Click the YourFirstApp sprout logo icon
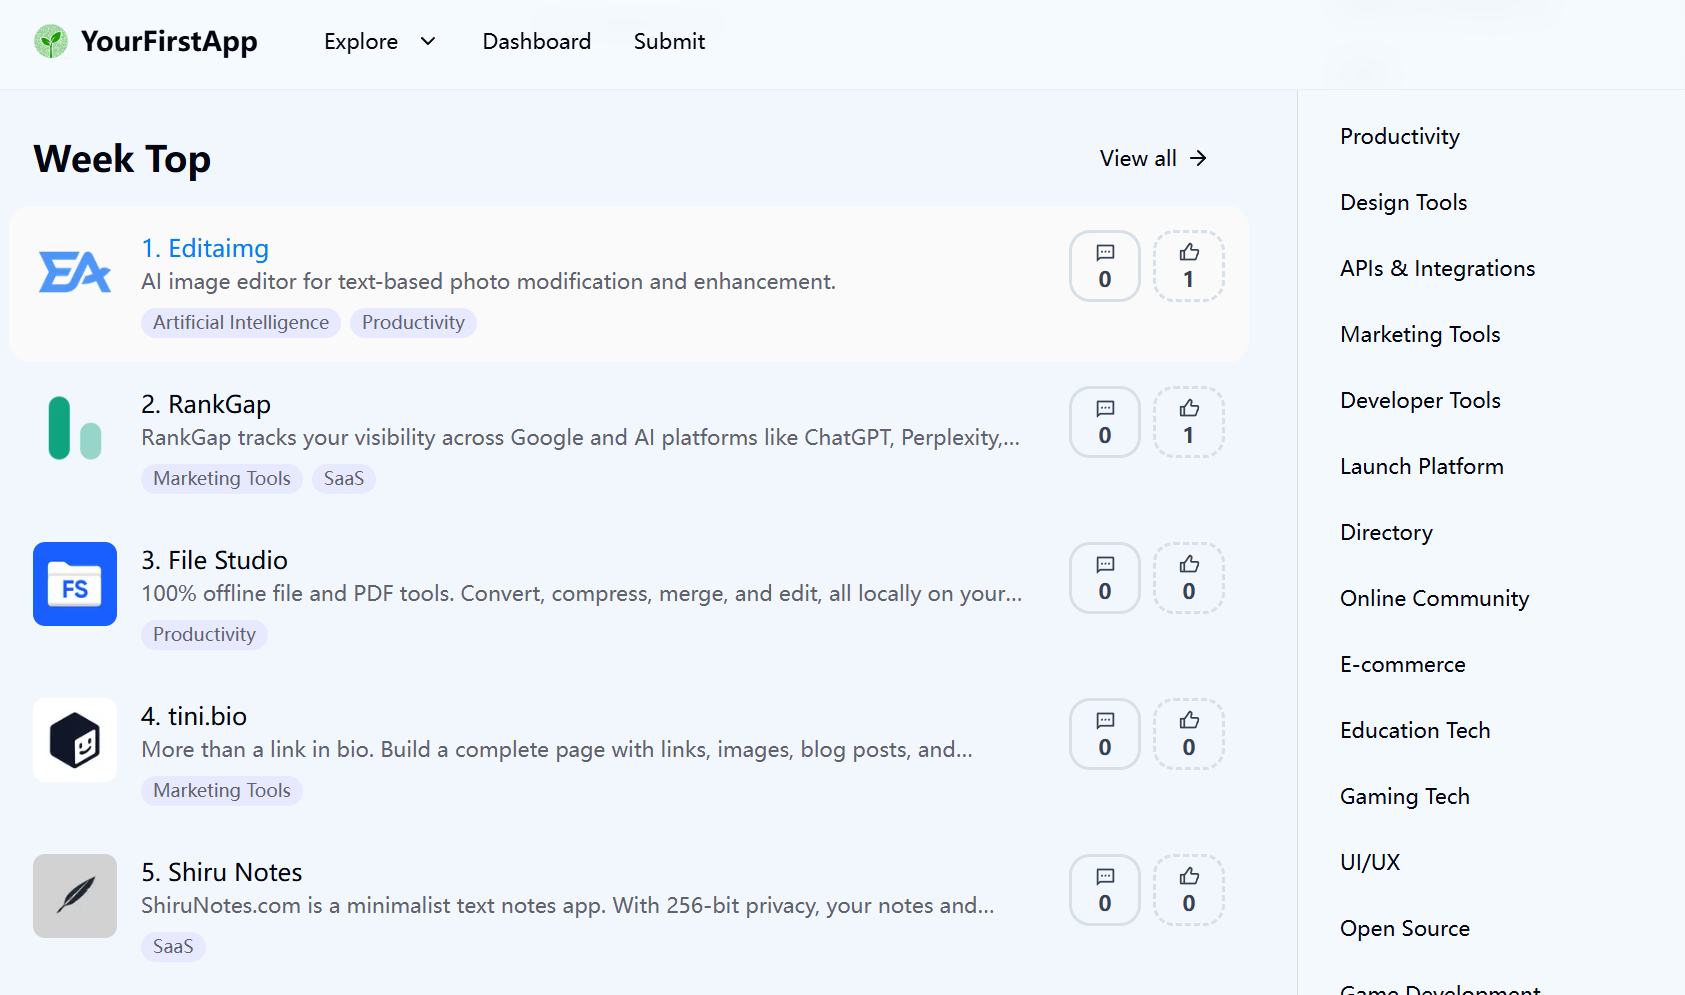Screen dimensions: 1685x995 pyautogui.click(x=51, y=42)
